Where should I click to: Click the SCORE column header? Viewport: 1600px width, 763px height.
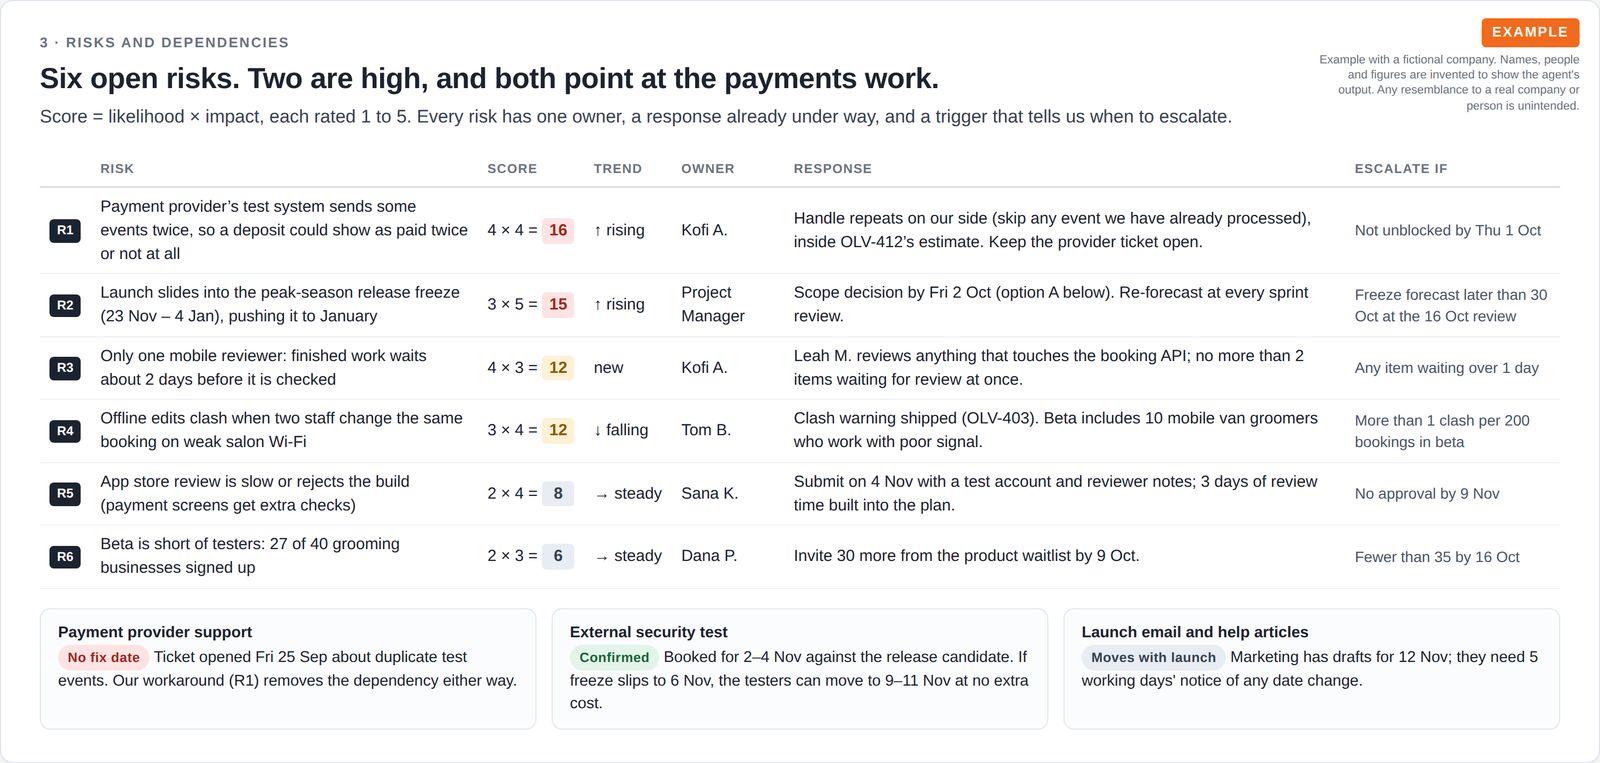coord(512,169)
